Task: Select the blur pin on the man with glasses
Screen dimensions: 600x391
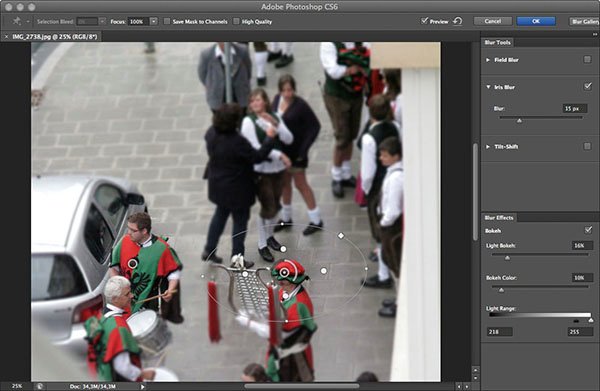Action: click(132, 263)
